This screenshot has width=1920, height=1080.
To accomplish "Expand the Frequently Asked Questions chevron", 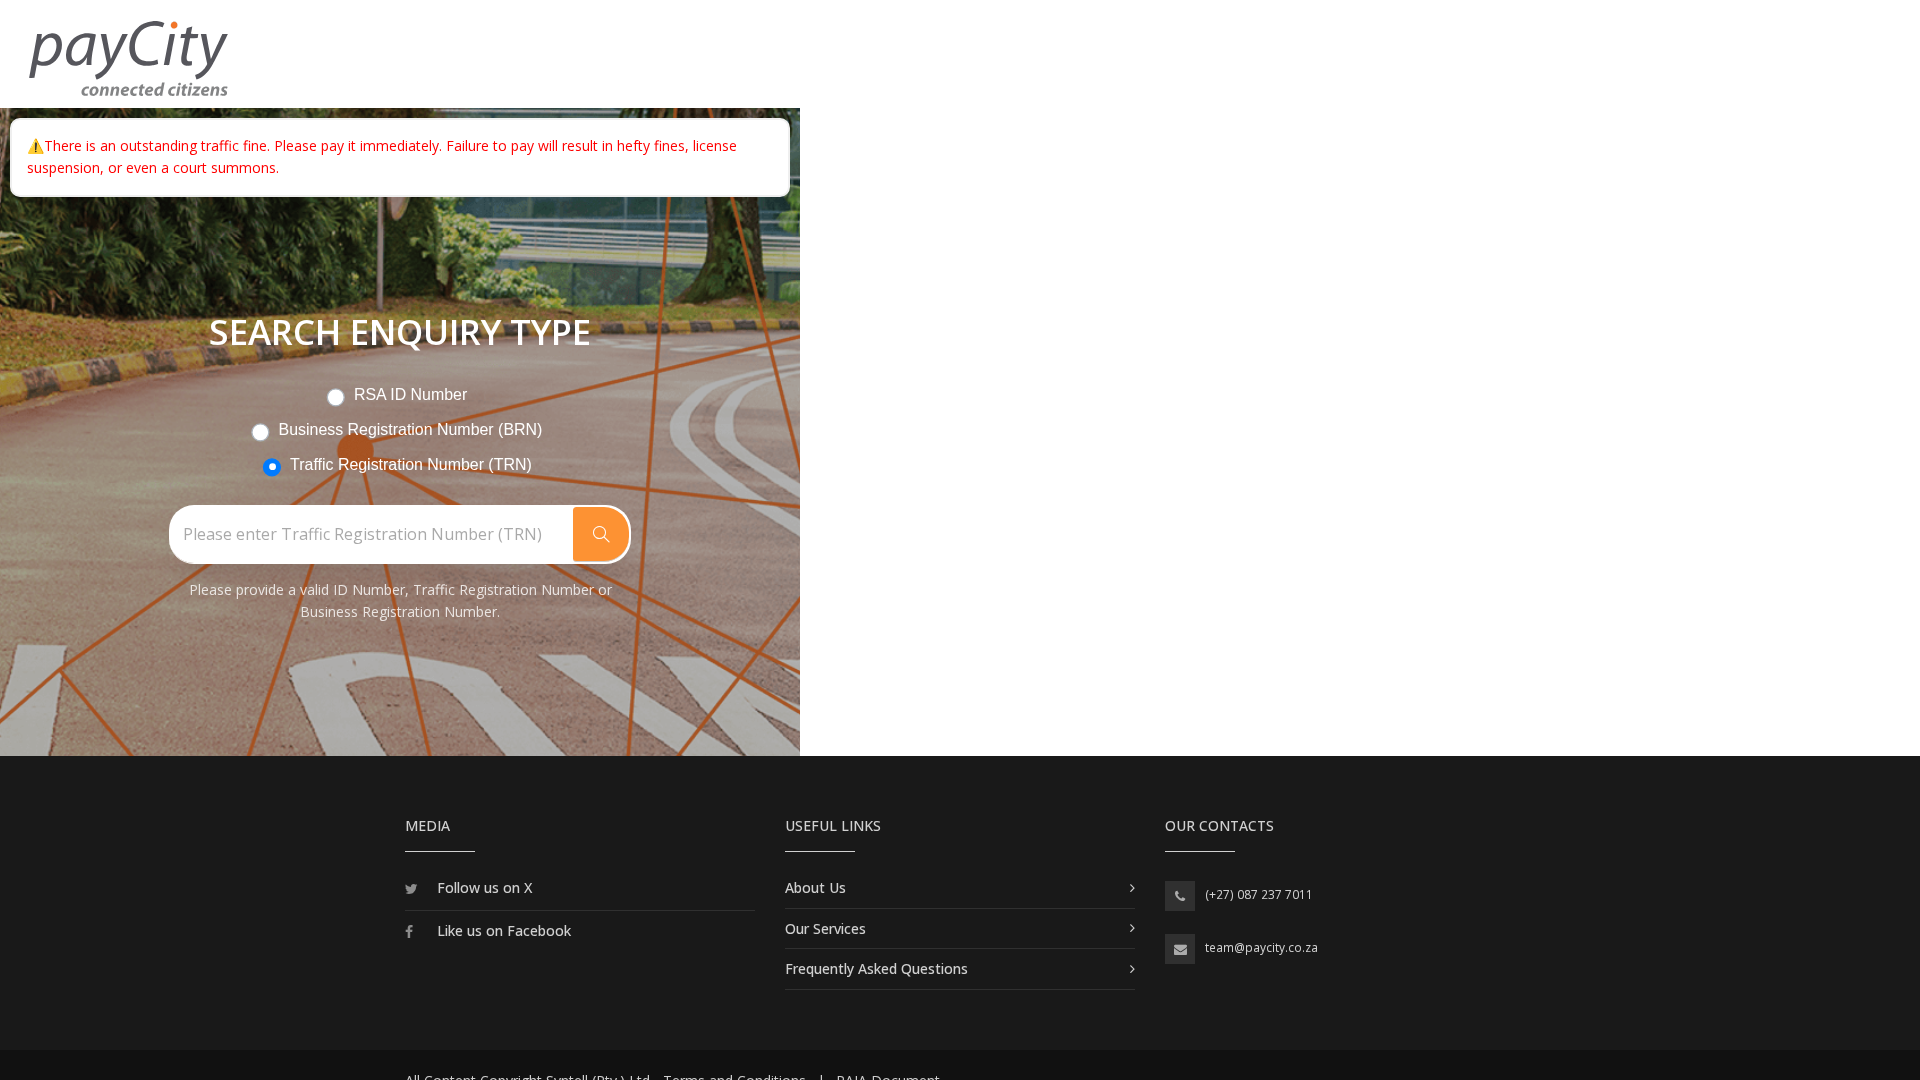I will pos(1131,968).
